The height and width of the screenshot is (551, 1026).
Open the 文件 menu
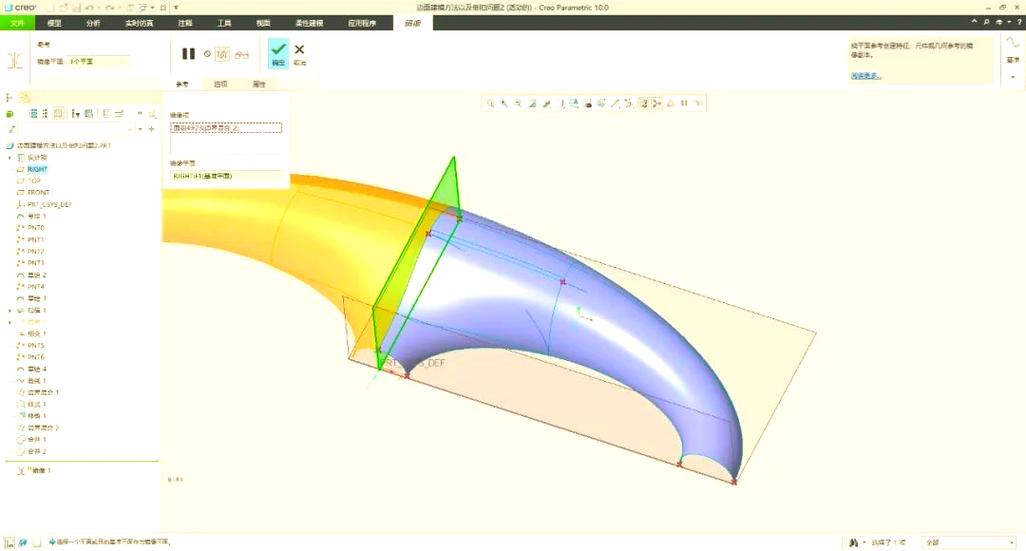tap(17, 22)
